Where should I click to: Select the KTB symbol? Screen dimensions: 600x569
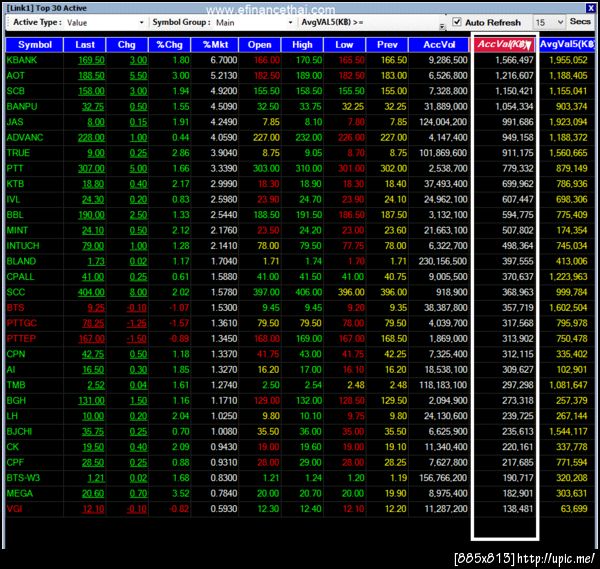point(15,184)
